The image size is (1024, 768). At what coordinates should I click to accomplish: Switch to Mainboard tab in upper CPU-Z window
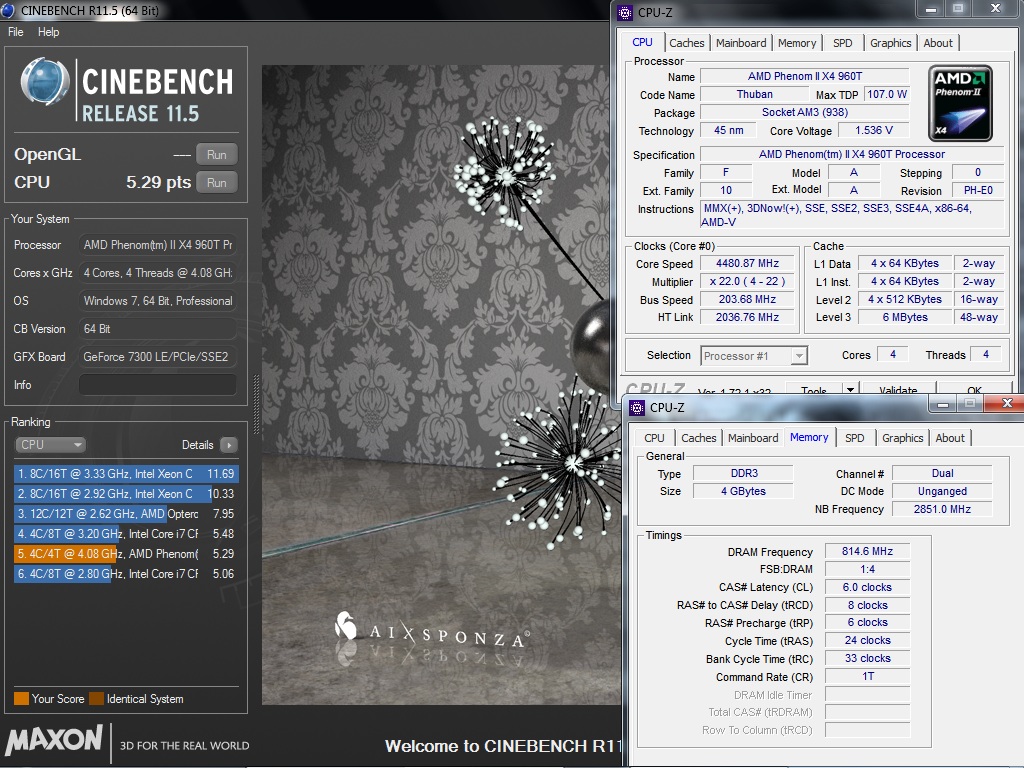[x=741, y=43]
